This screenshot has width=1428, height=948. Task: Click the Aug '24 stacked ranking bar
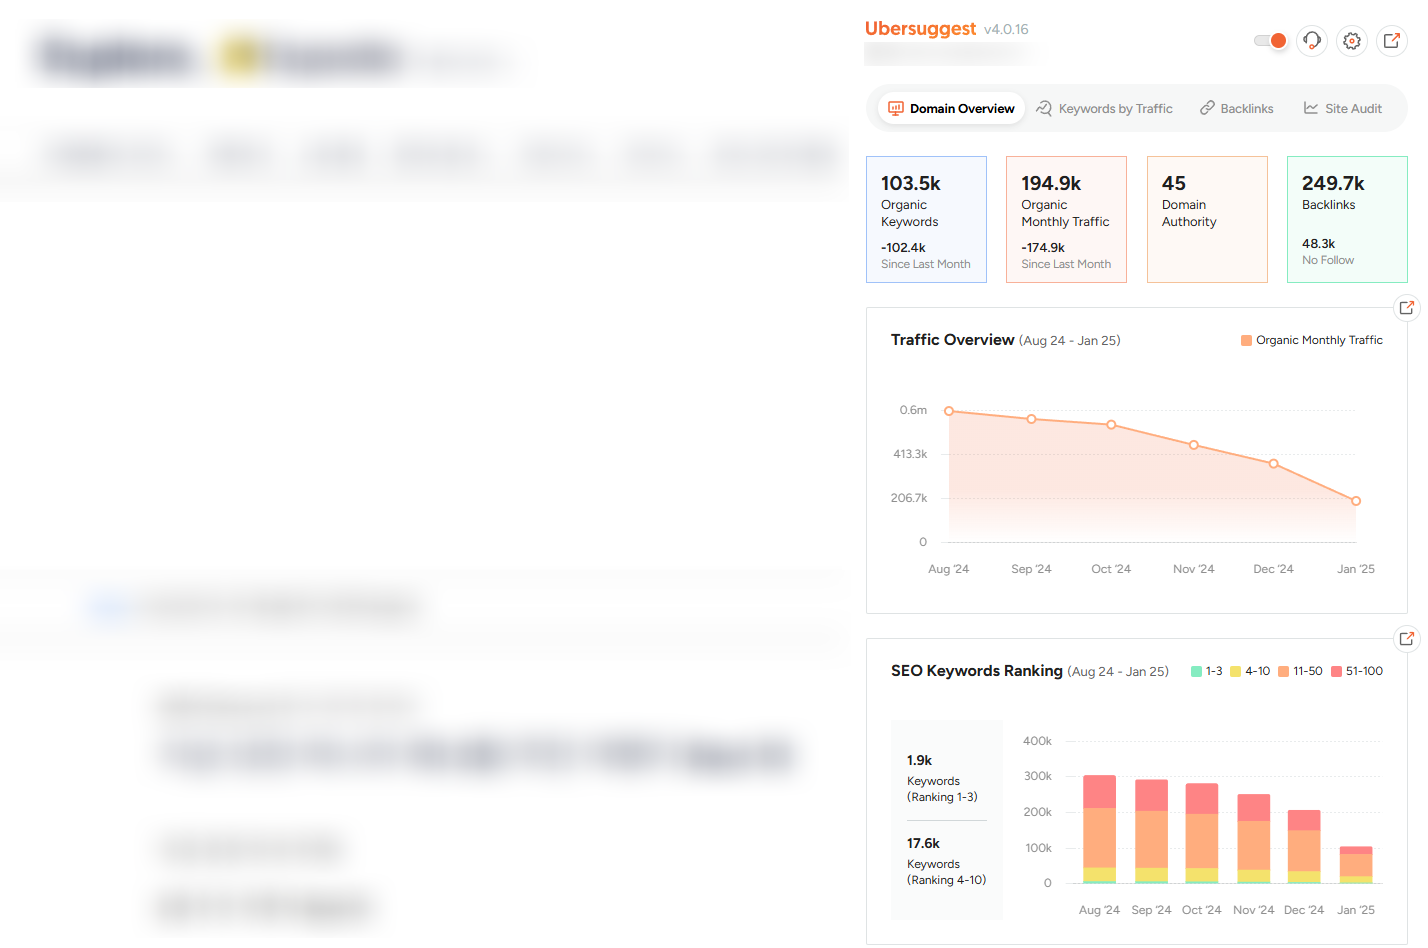1099,828
